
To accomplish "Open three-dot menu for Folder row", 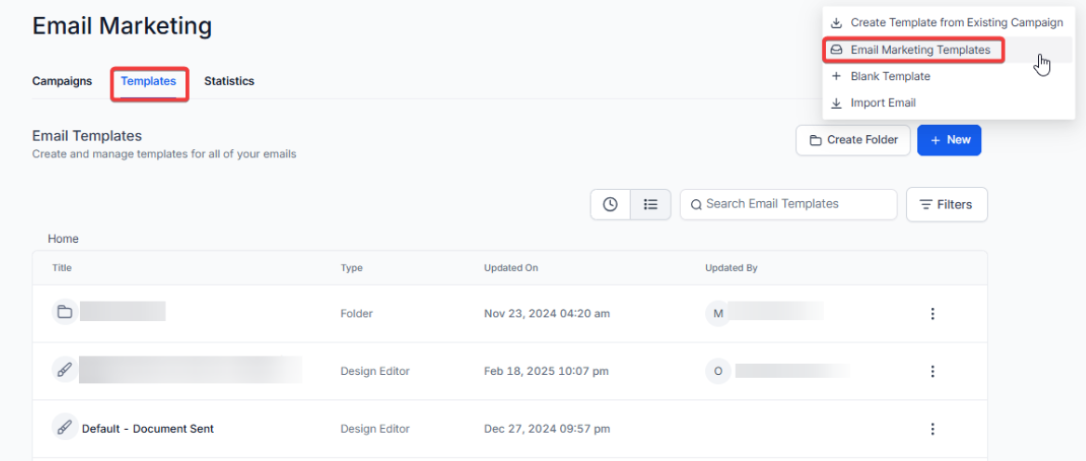I will tap(932, 314).
